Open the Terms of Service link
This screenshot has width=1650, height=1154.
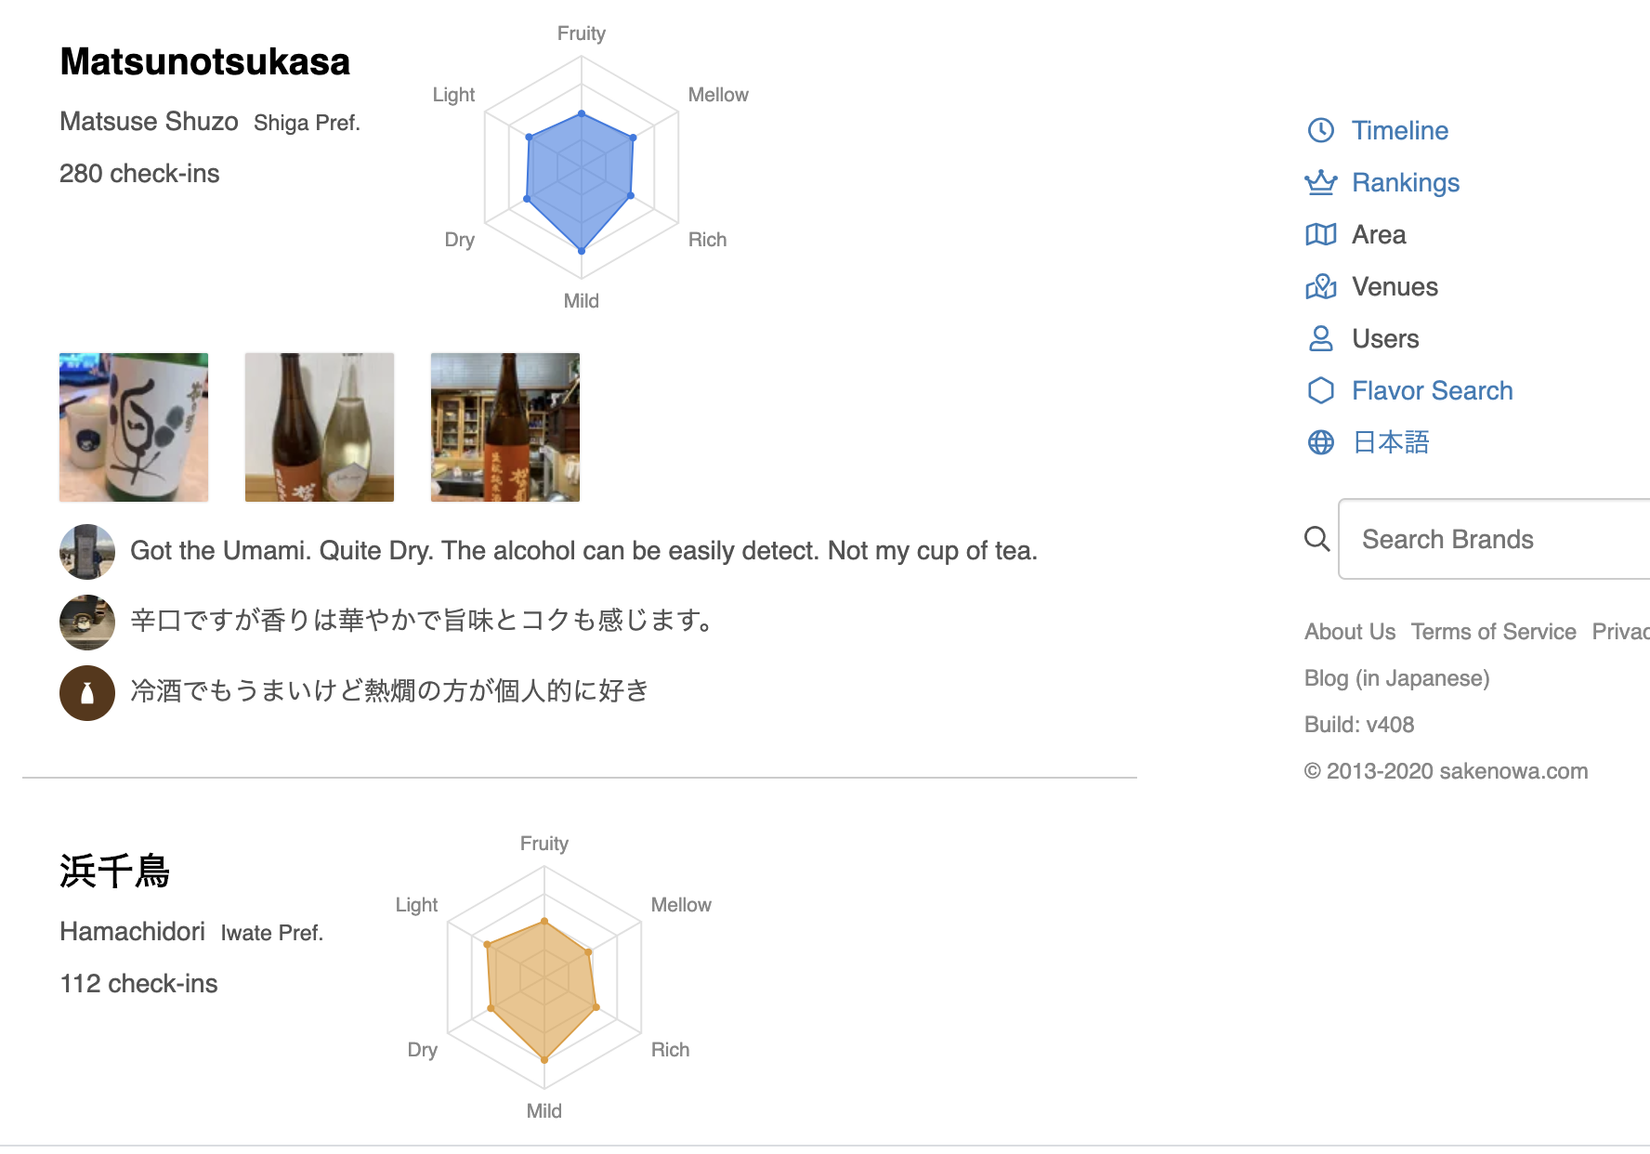coord(1493,632)
